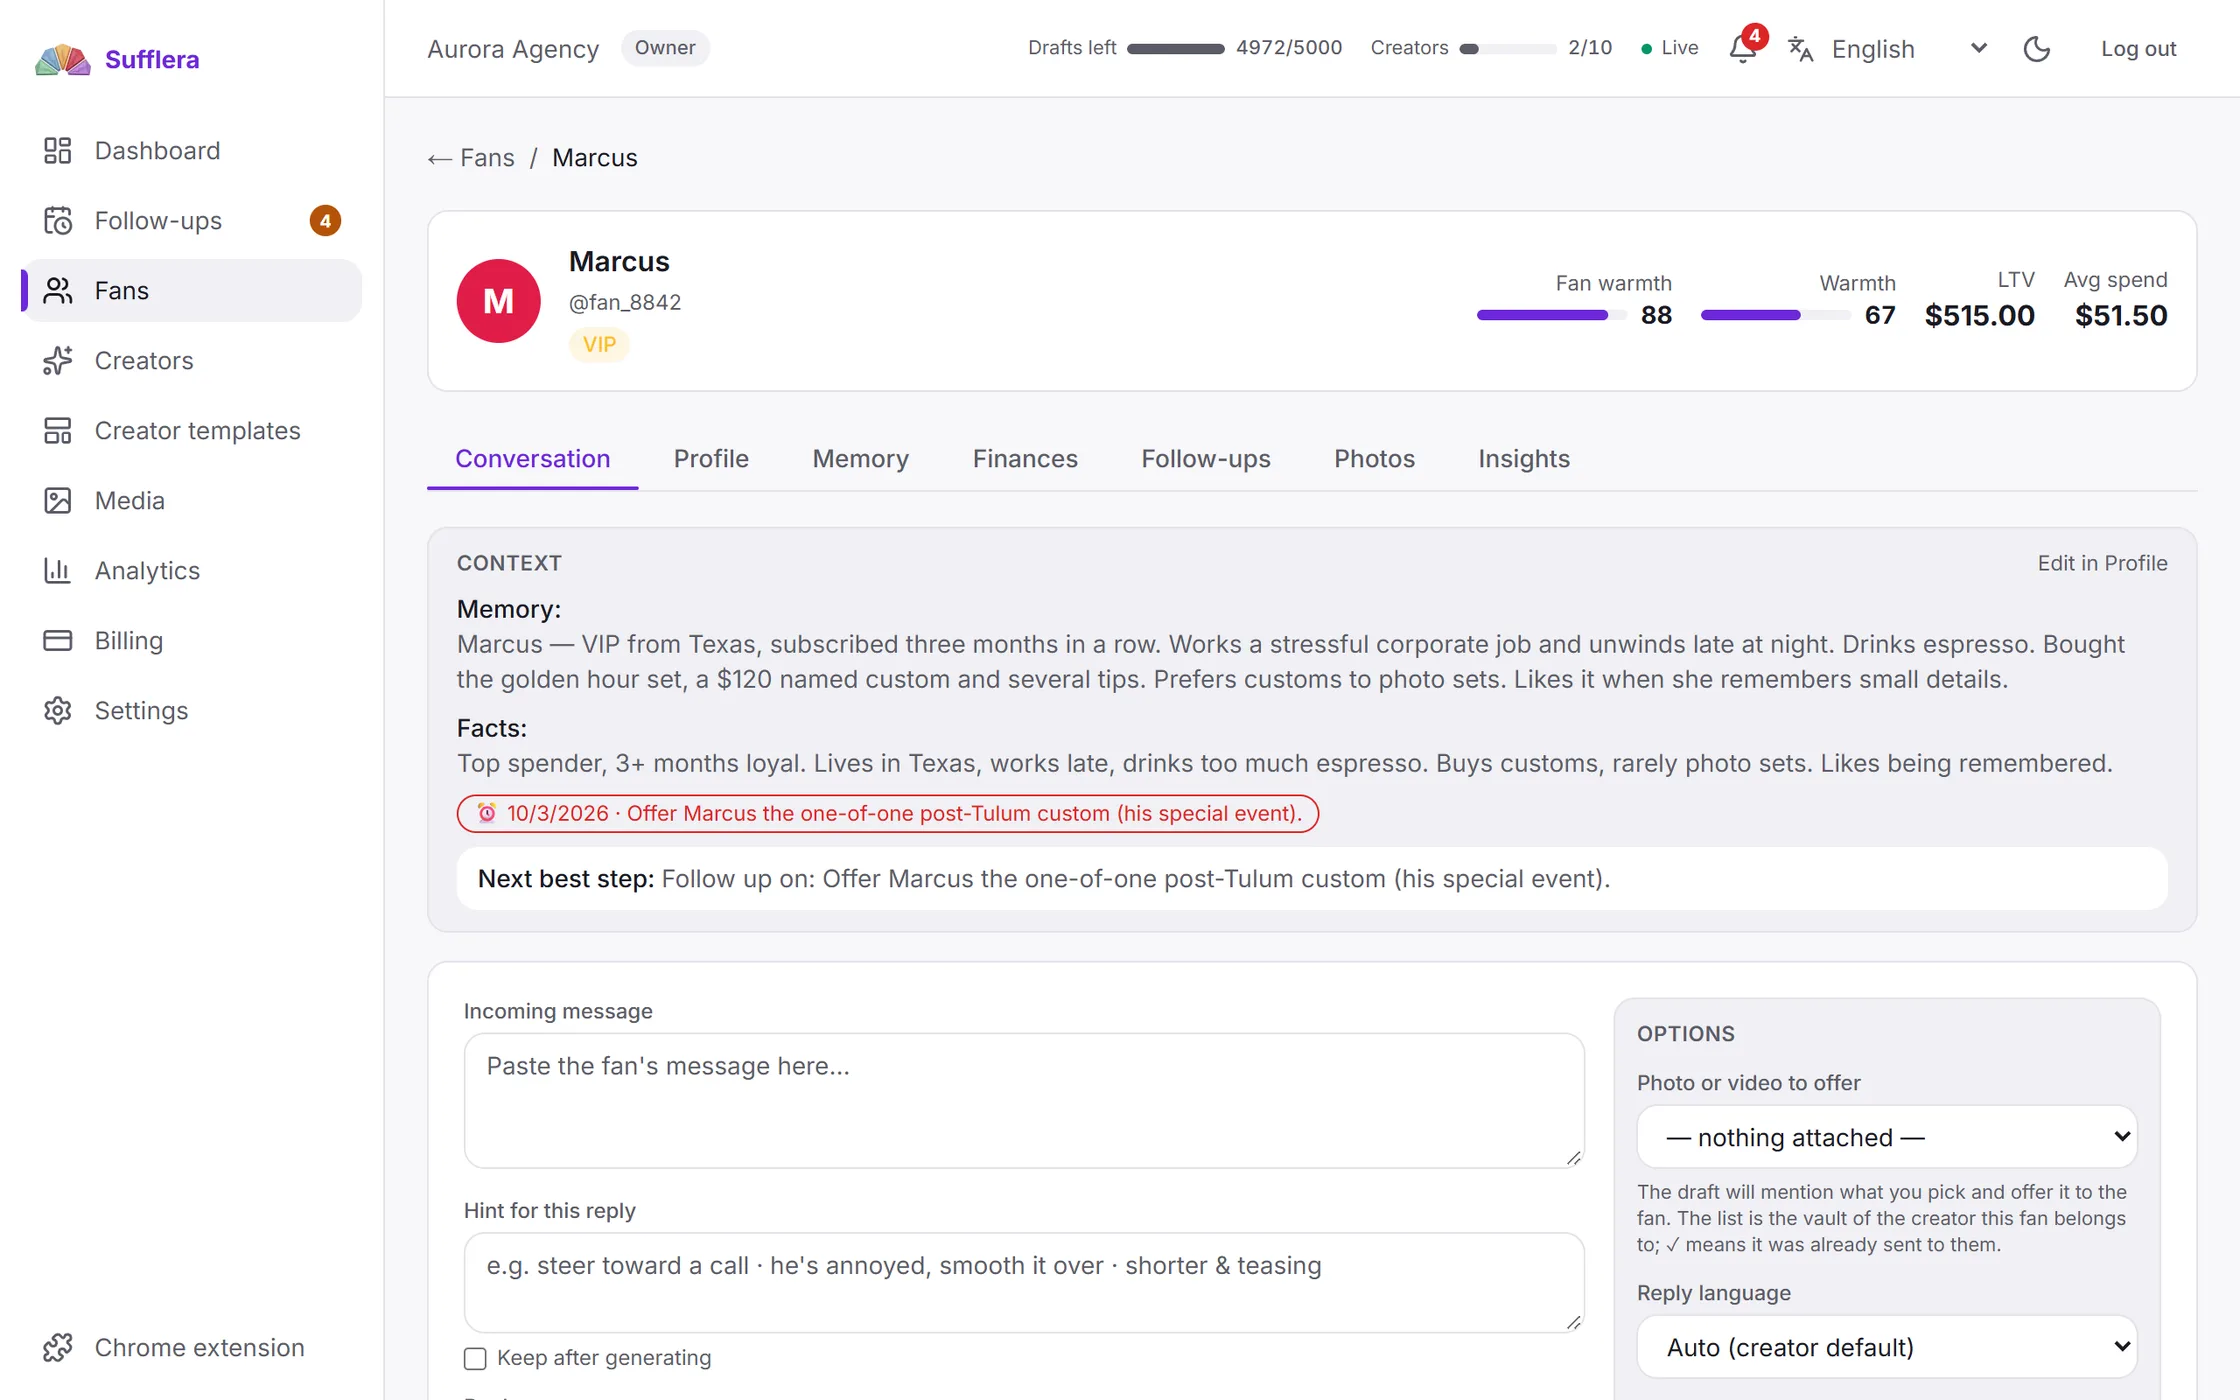The height and width of the screenshot is (1400, 2240).
Task: Open Dashboard from the sidebar
Action: [192, 151]
